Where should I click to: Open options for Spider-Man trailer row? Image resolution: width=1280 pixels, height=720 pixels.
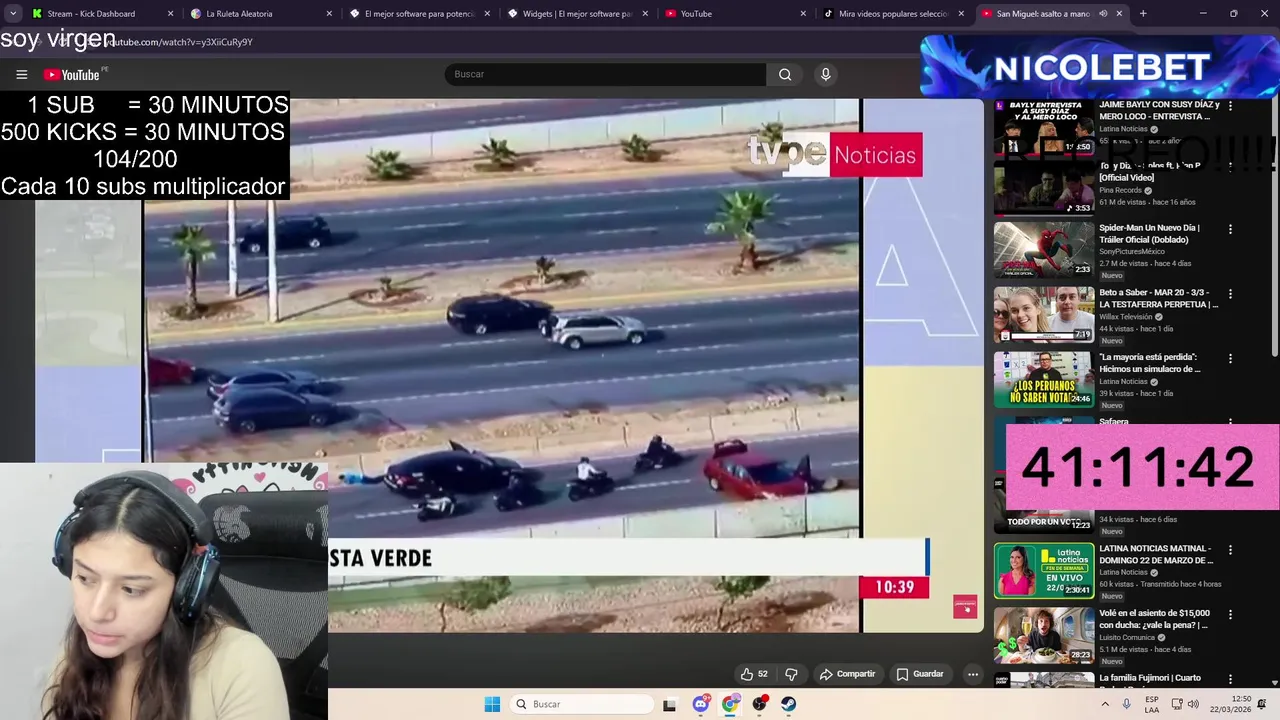1230,229
